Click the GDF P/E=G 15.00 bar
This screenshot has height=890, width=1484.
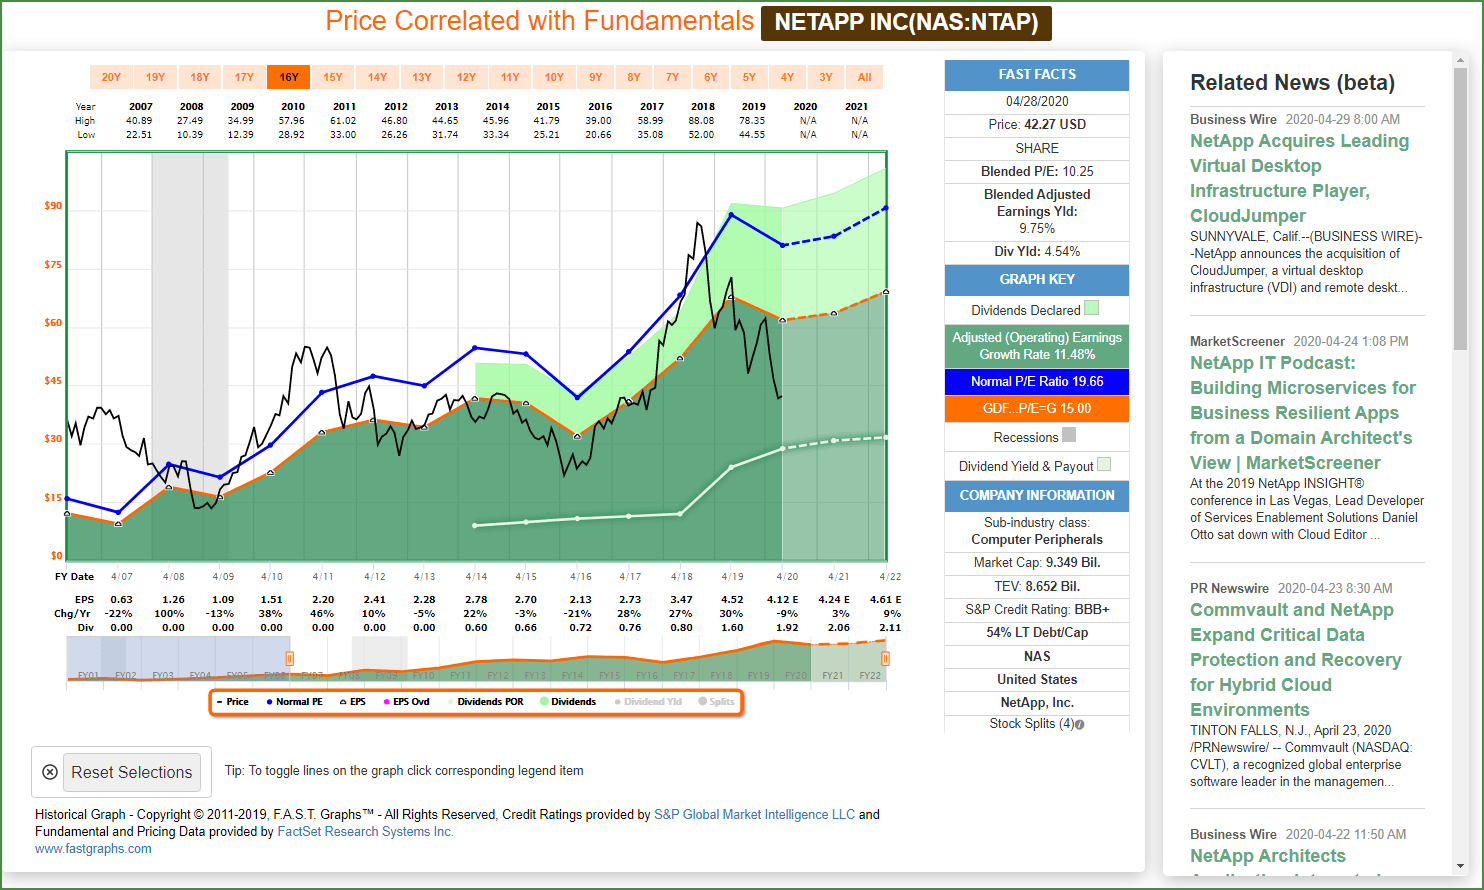[x=1037, y=409]
